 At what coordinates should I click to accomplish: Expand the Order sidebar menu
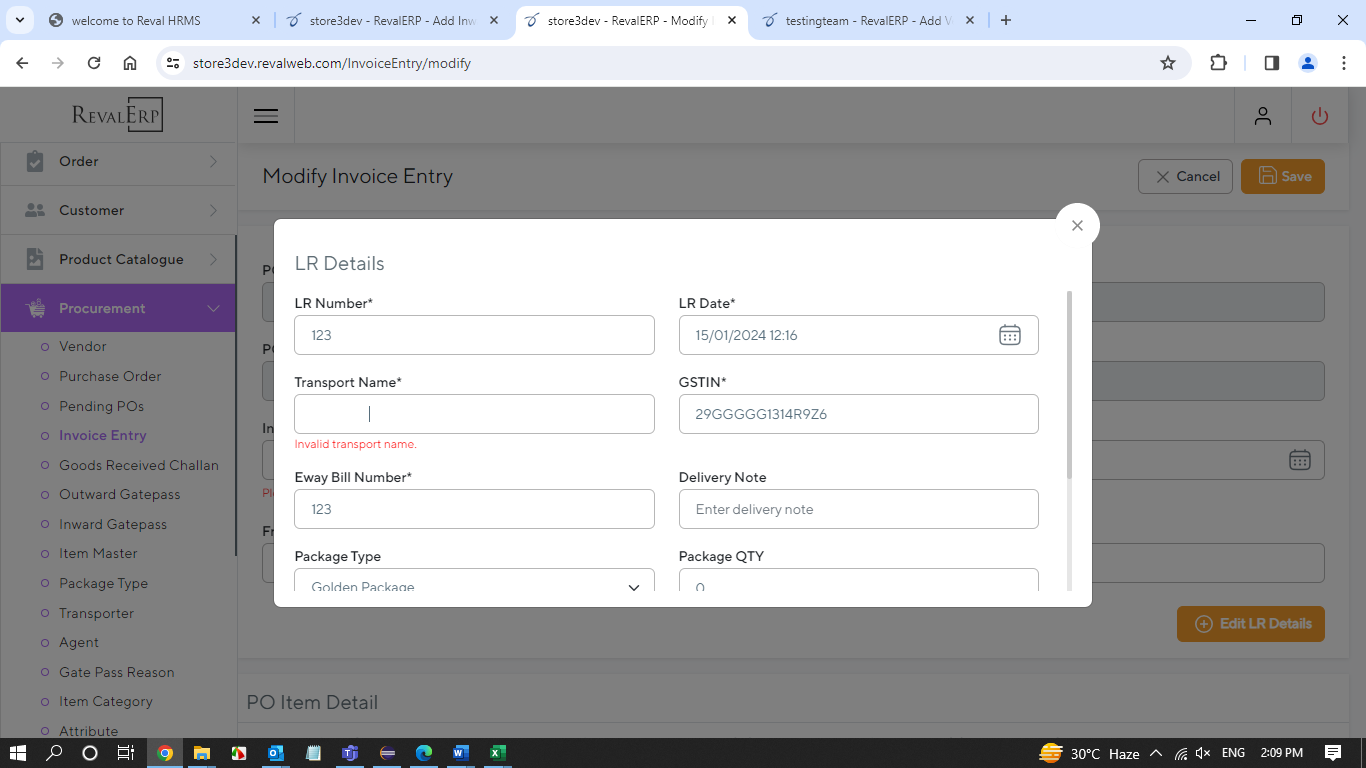tap(118, 161)
